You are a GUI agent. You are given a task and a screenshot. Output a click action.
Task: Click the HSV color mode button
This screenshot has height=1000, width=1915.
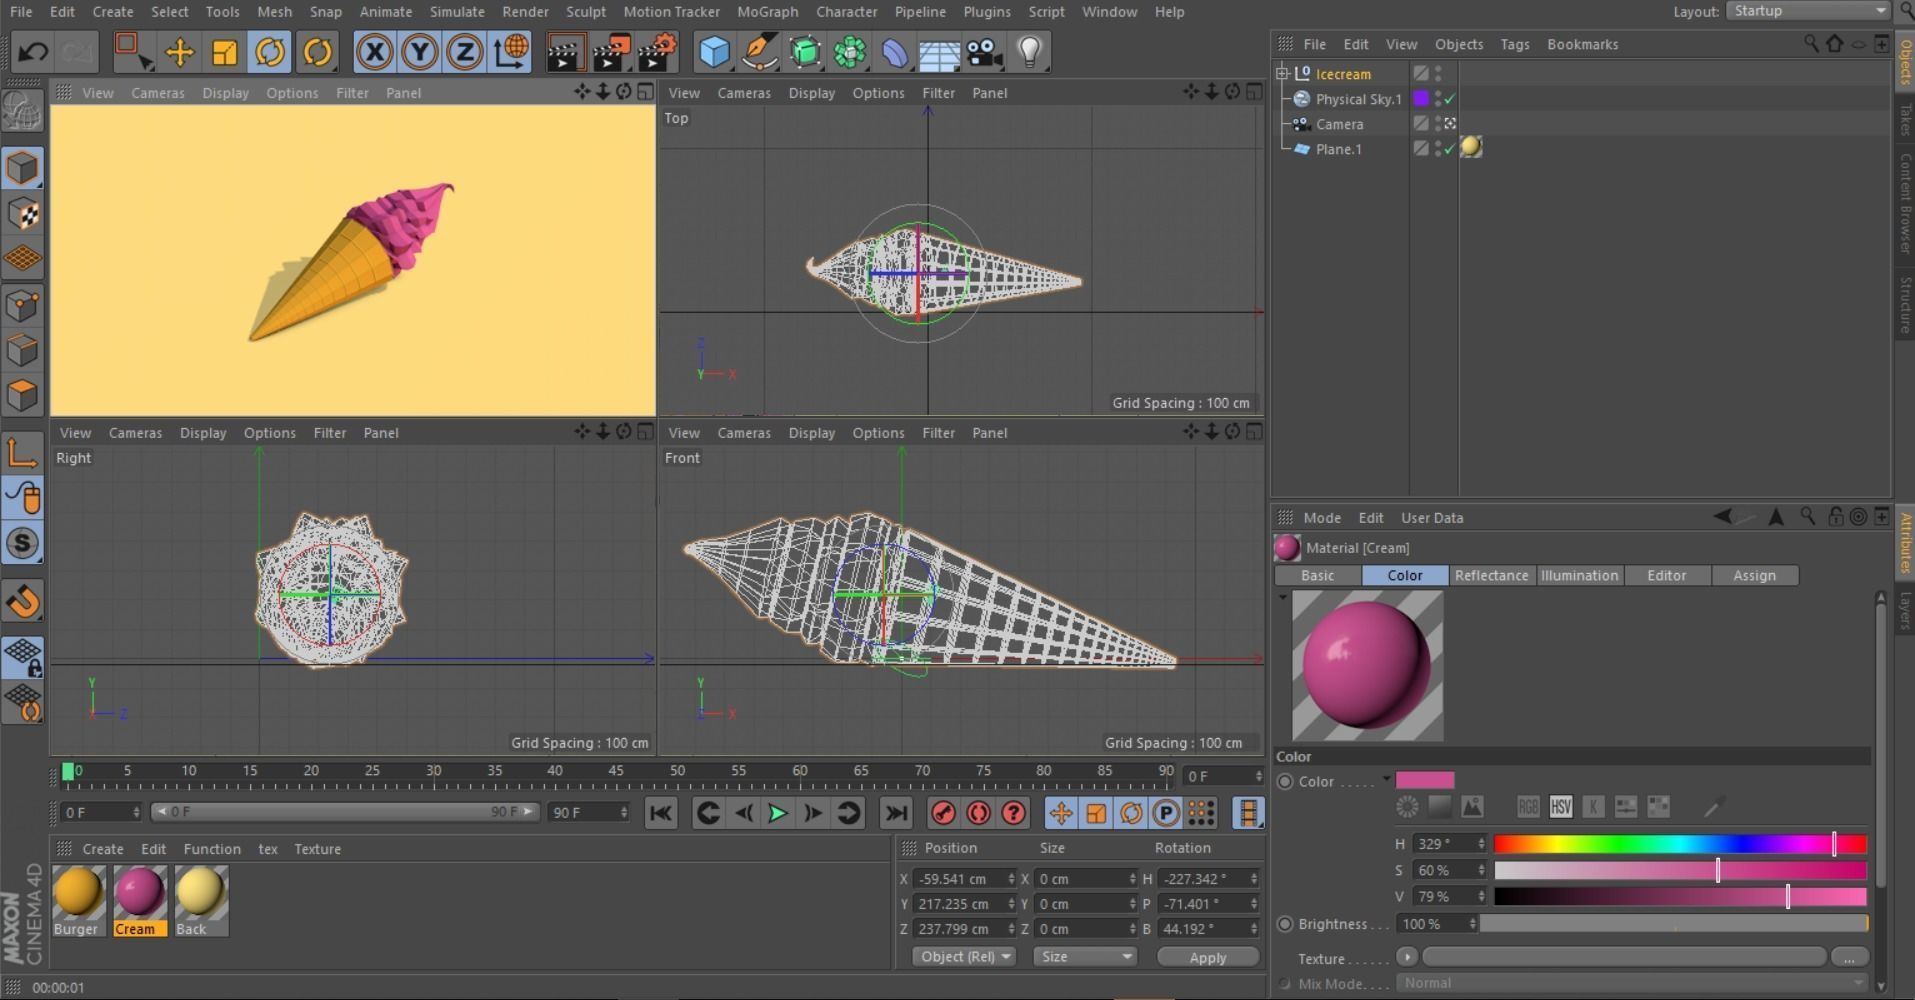[1560, 806]
